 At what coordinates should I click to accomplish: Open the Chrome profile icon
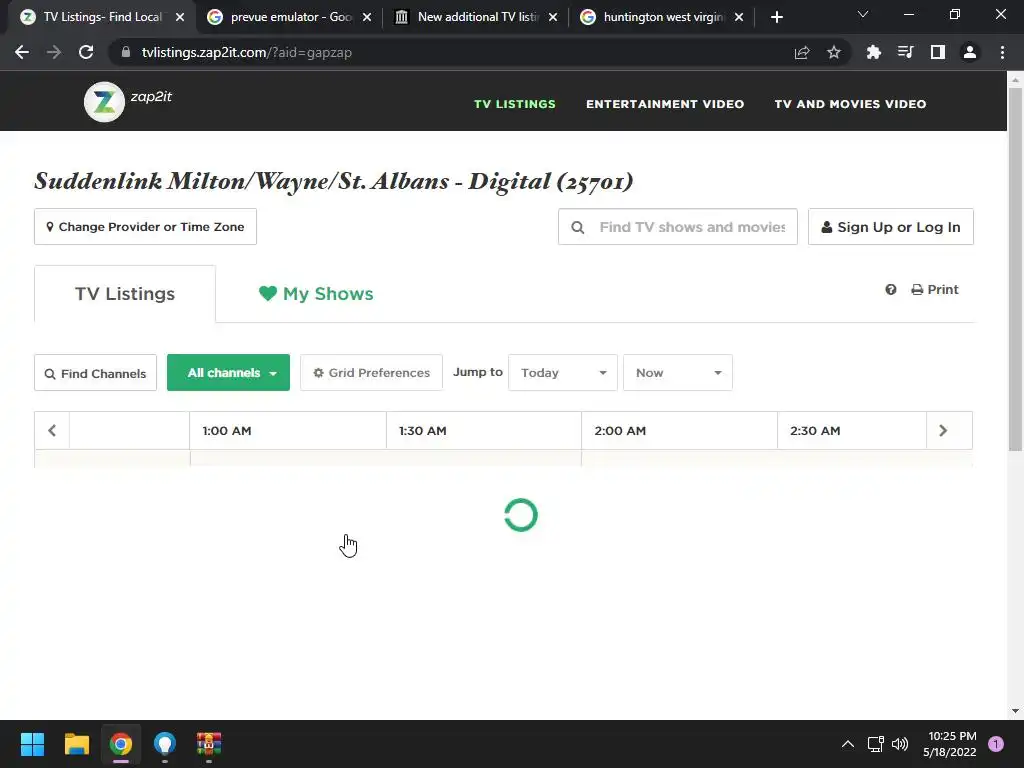pyautogui.click(x=970, y=52)
